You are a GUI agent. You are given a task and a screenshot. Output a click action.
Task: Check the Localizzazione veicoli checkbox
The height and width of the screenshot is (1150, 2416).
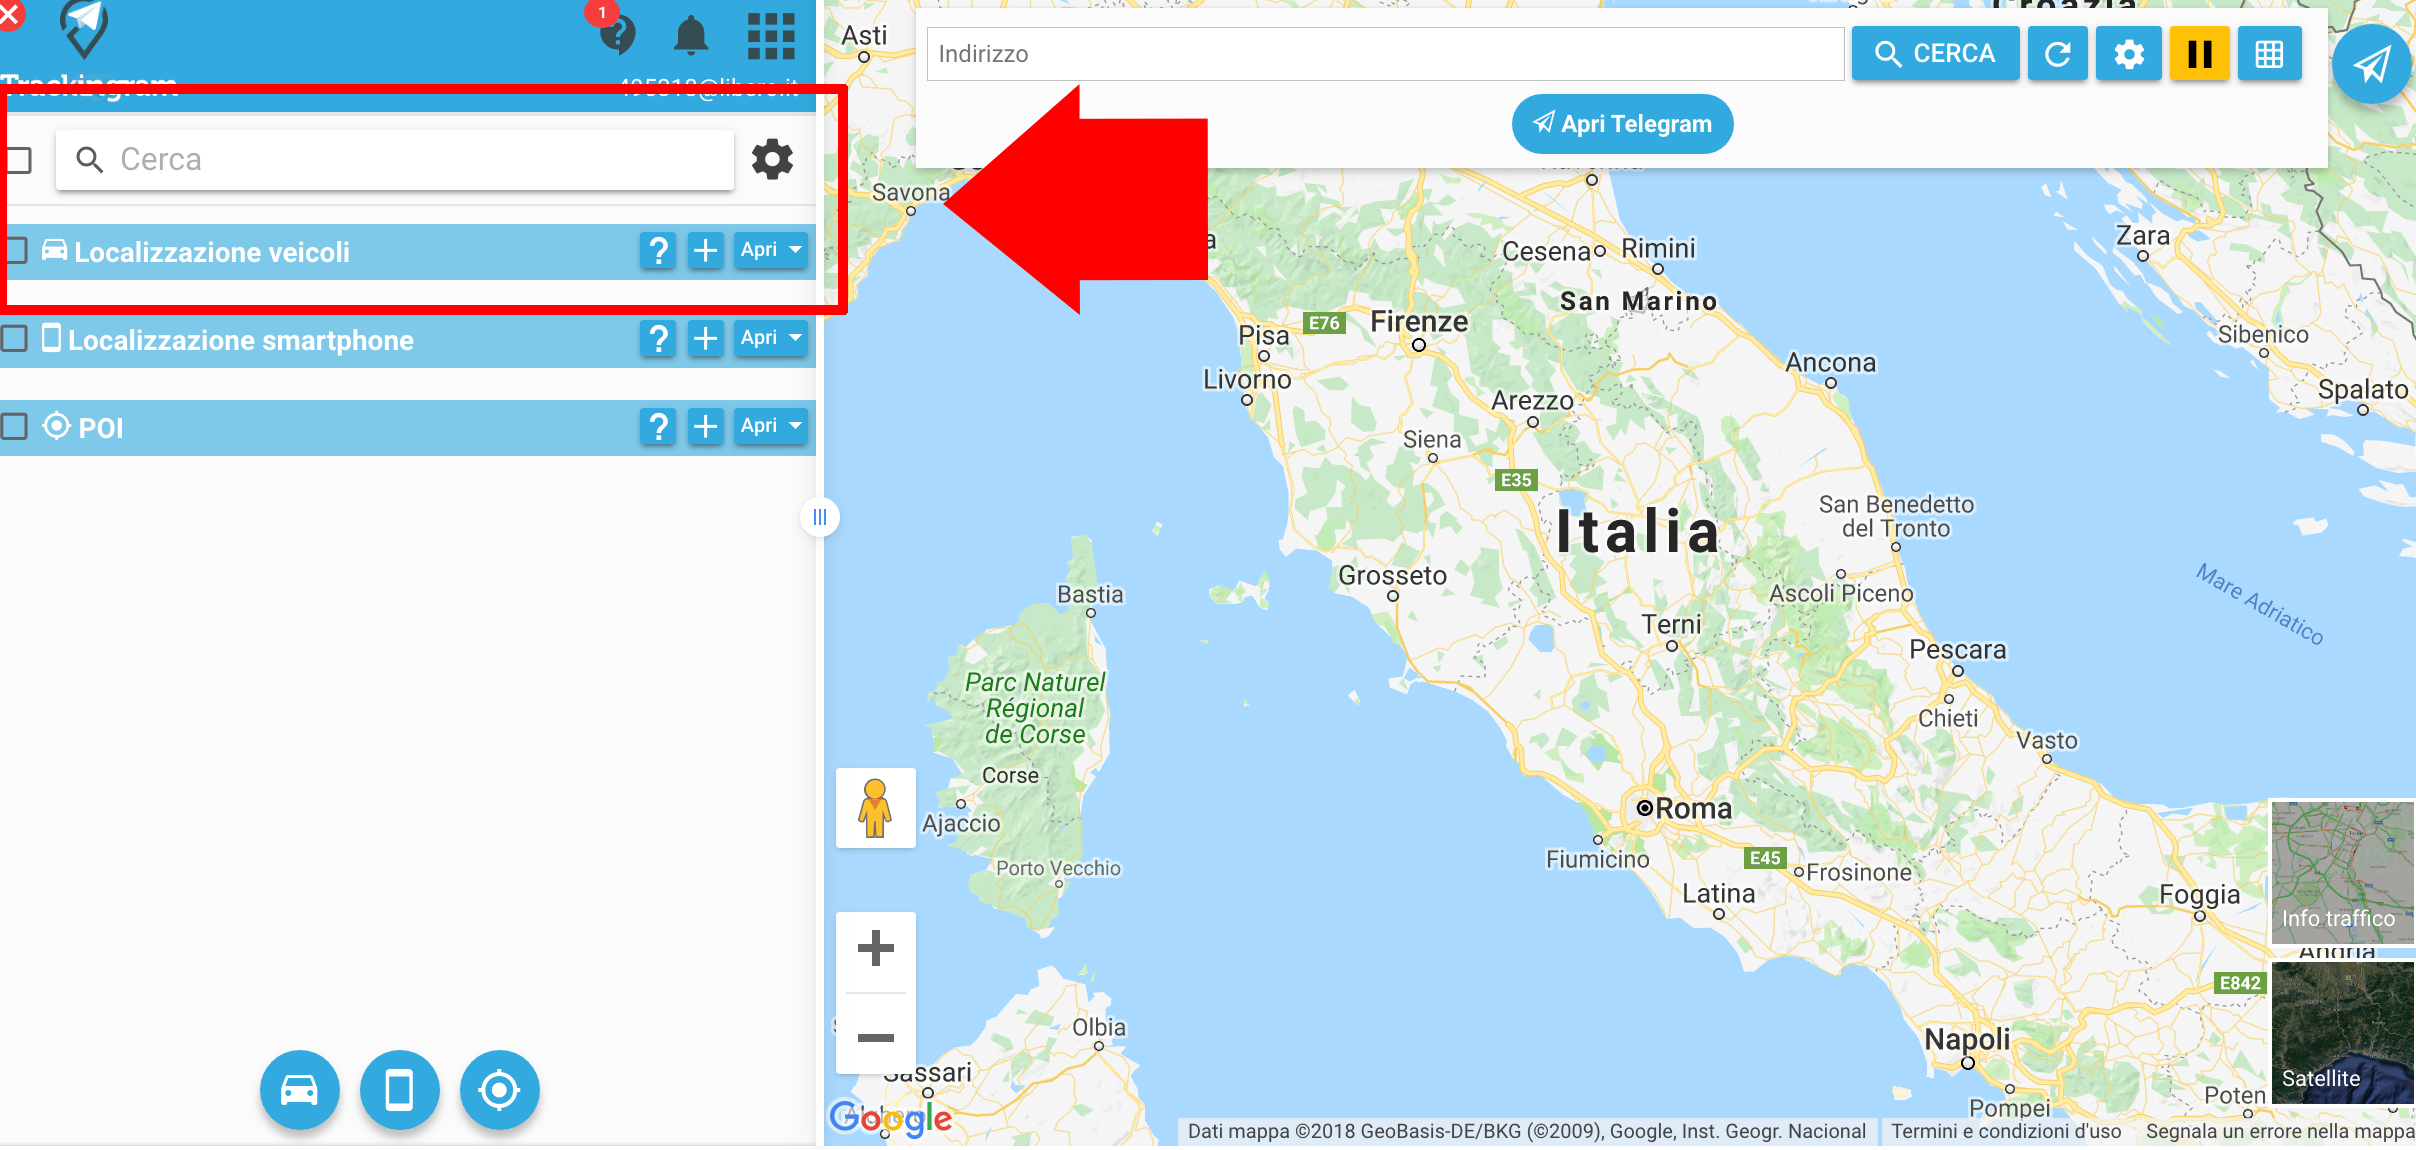click(x=16, y=250)
